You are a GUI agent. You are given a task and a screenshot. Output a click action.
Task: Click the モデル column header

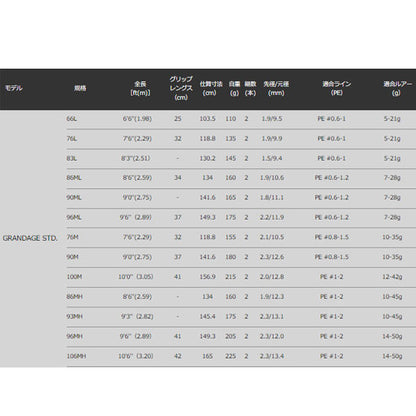[14, 88]
